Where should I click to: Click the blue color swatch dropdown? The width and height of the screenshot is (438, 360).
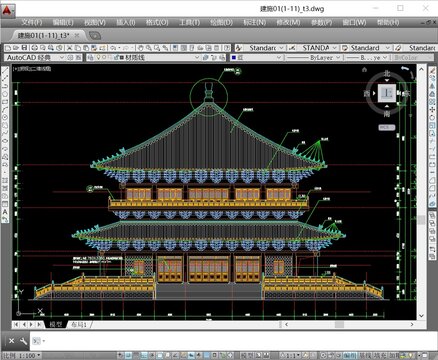click(257, 58)
